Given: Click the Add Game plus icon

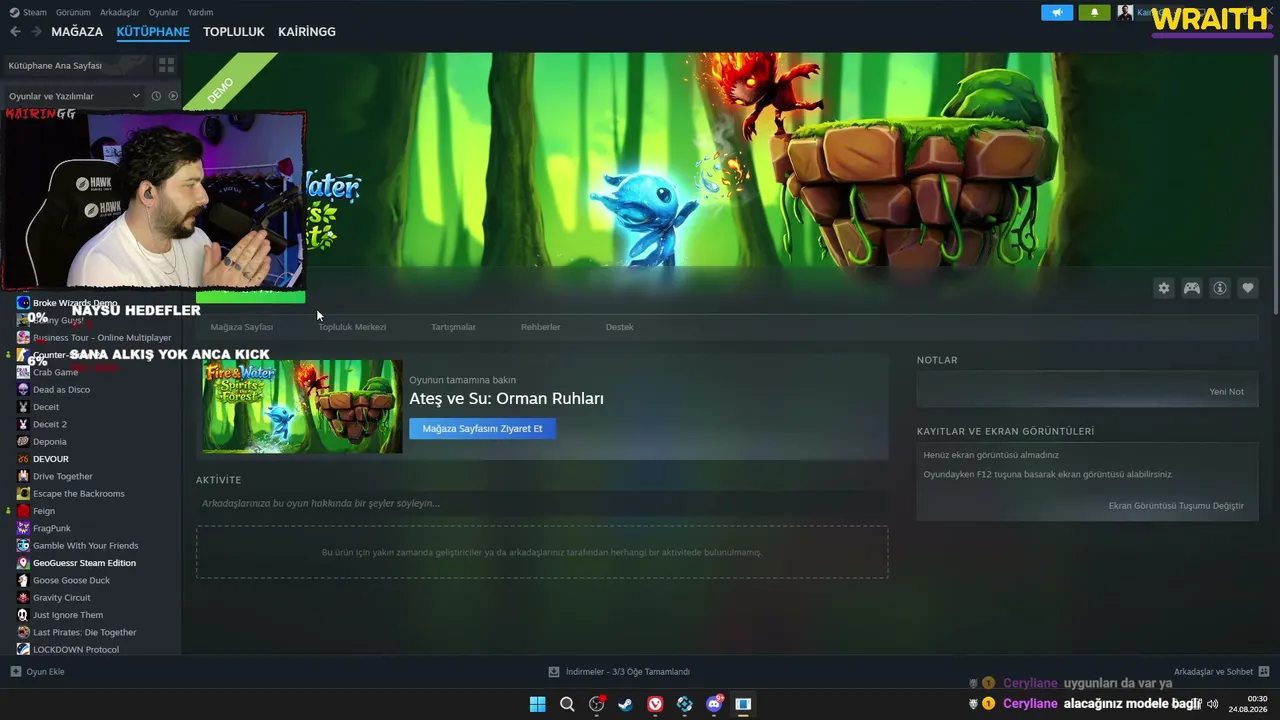Looking at the screenshot, I should pos(15,672).
